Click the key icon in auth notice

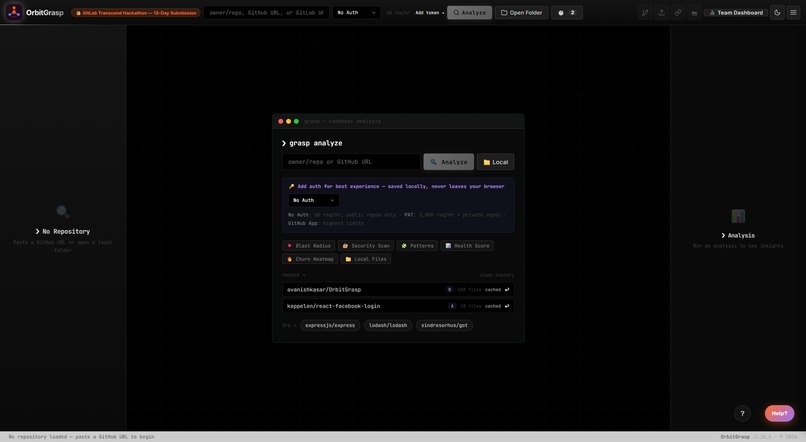pos(291,187)
